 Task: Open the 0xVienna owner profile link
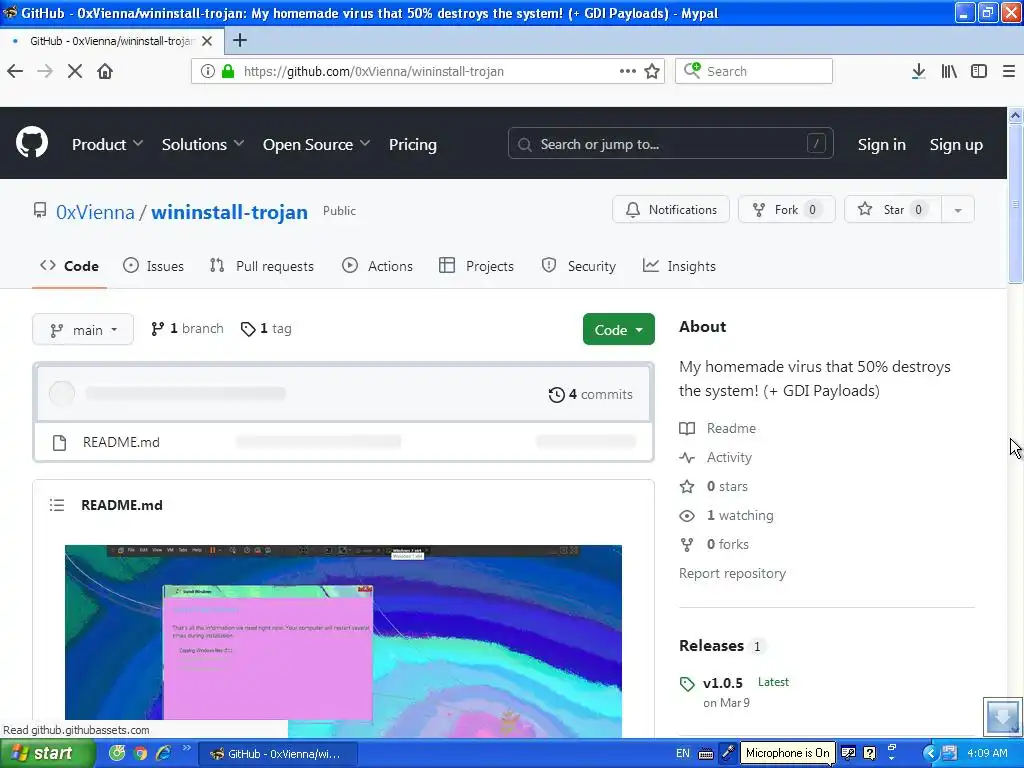[95, 212]
